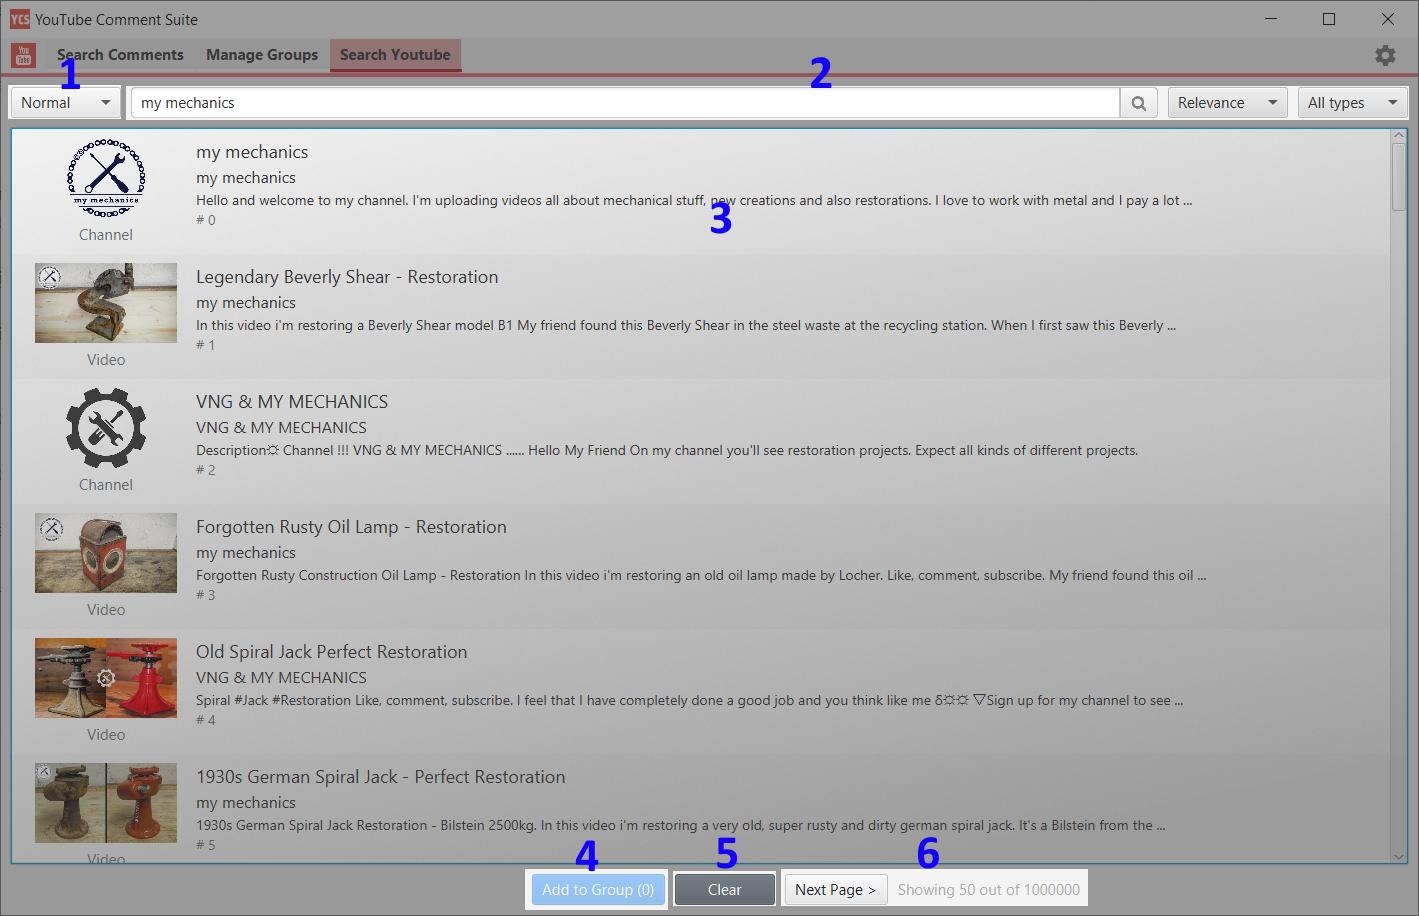Open the Relevance sort dropdown
Image resolution: width=1419 pixels, height=916 pixels.
[1227, 103]
